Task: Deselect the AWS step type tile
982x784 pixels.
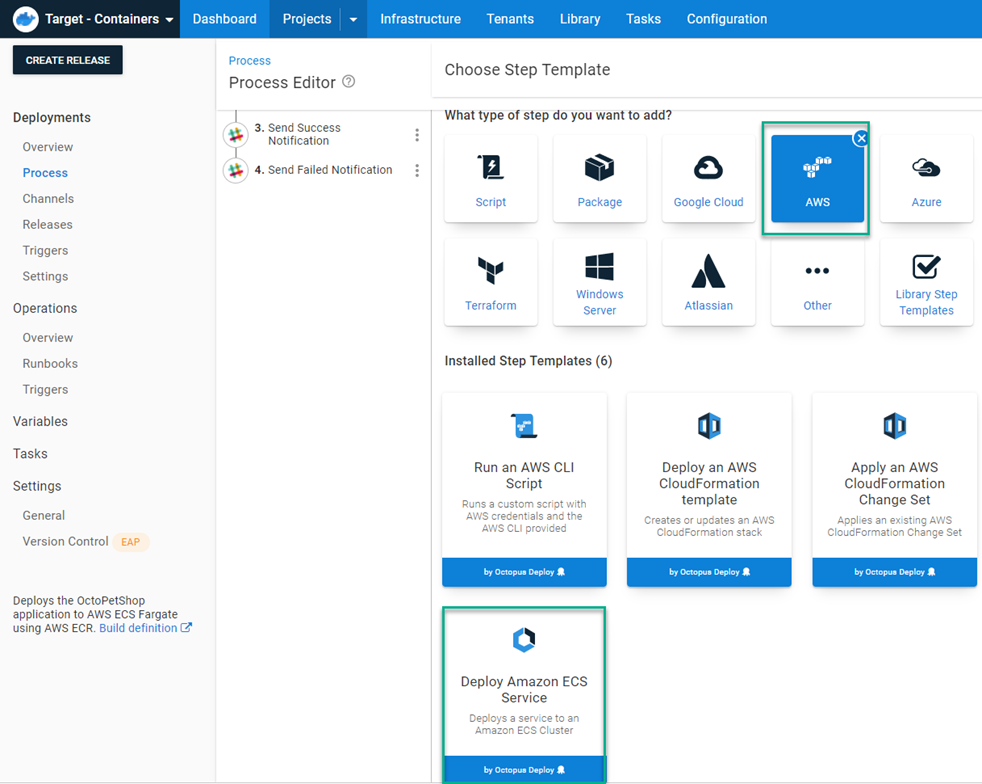Action: pyautogui.click(x=861, y=138)
